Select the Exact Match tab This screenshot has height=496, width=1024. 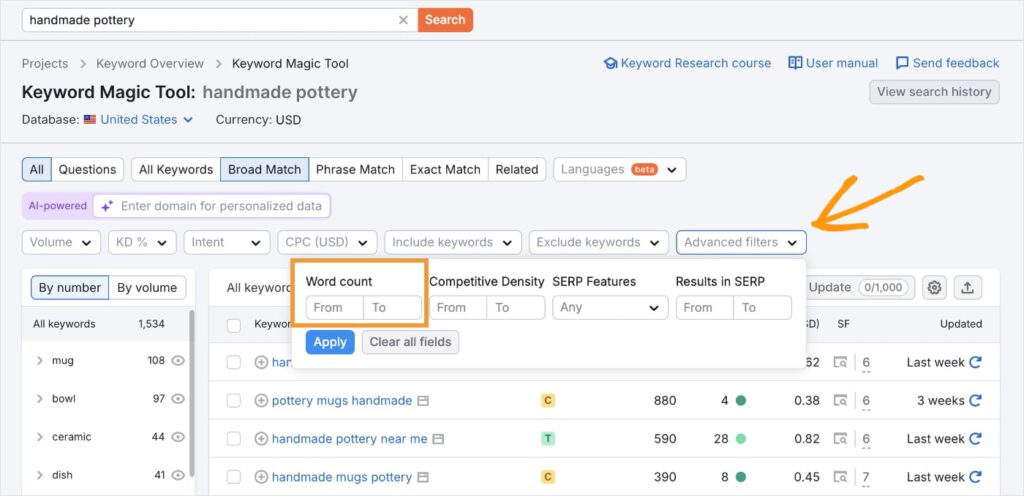445,170
